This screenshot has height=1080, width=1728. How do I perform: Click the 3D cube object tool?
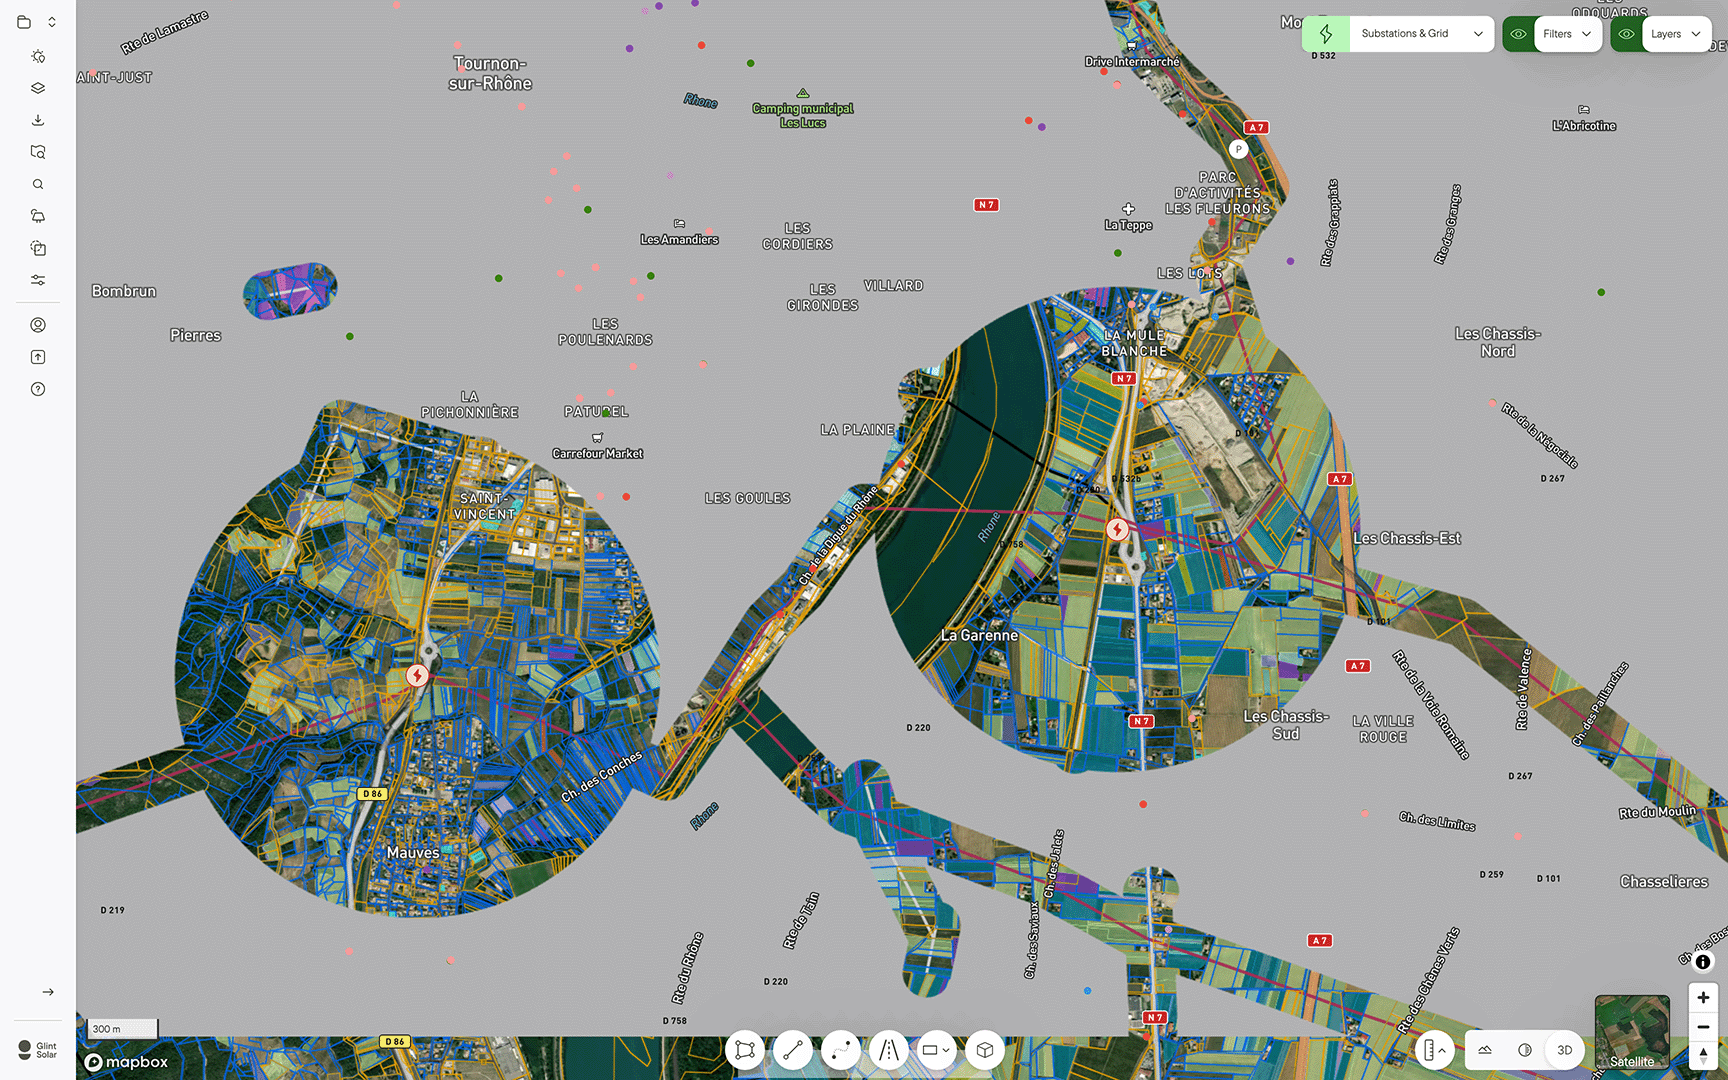(x=985, y=1050)
